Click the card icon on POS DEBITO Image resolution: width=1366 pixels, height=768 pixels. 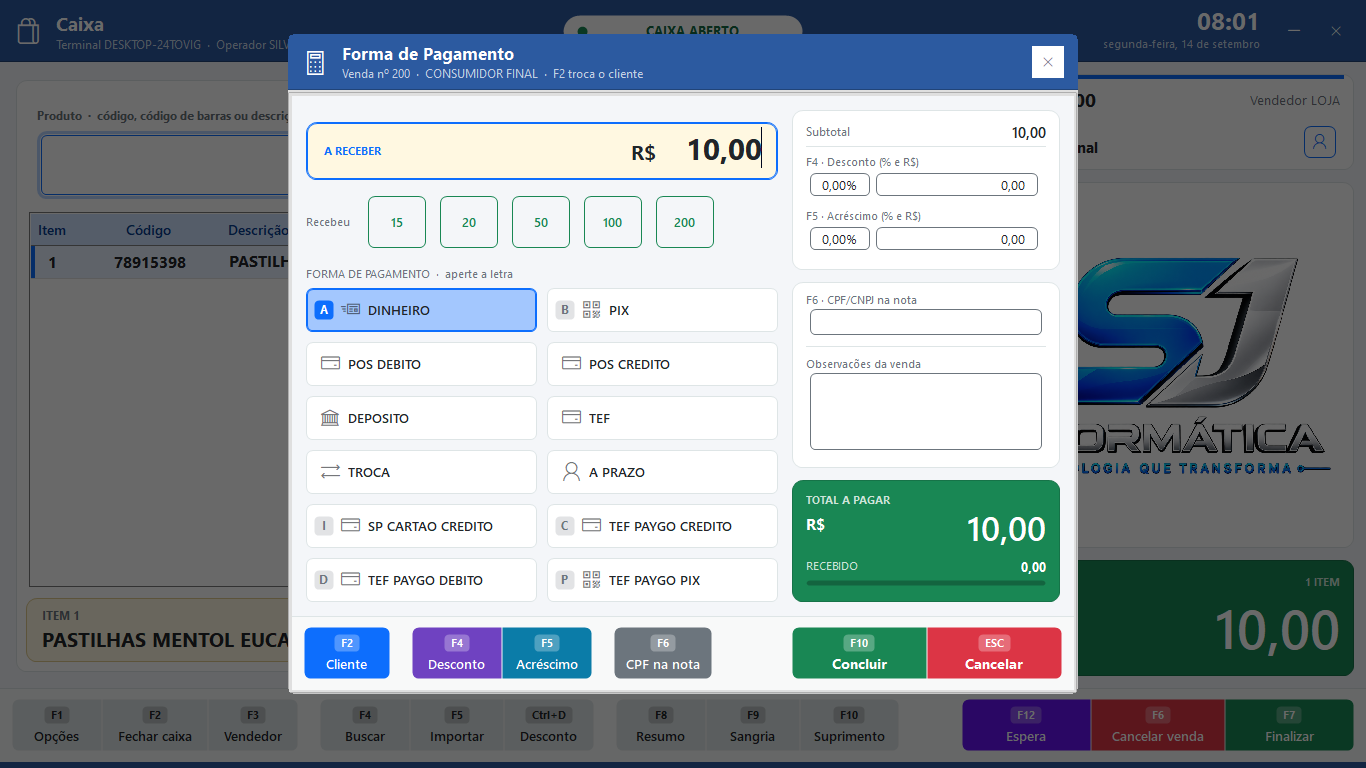coord(330,364)
